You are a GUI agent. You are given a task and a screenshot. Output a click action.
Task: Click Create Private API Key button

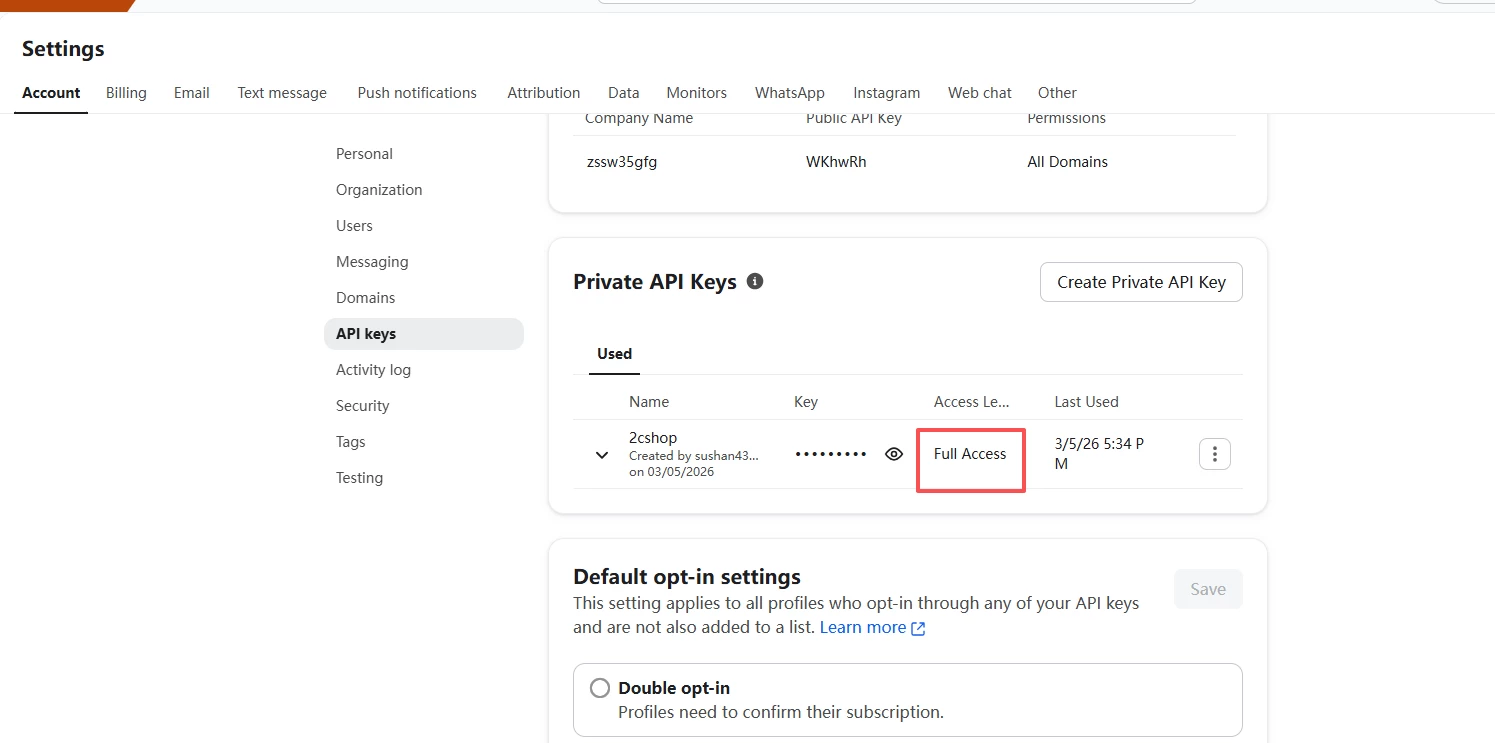[1141, 282]
